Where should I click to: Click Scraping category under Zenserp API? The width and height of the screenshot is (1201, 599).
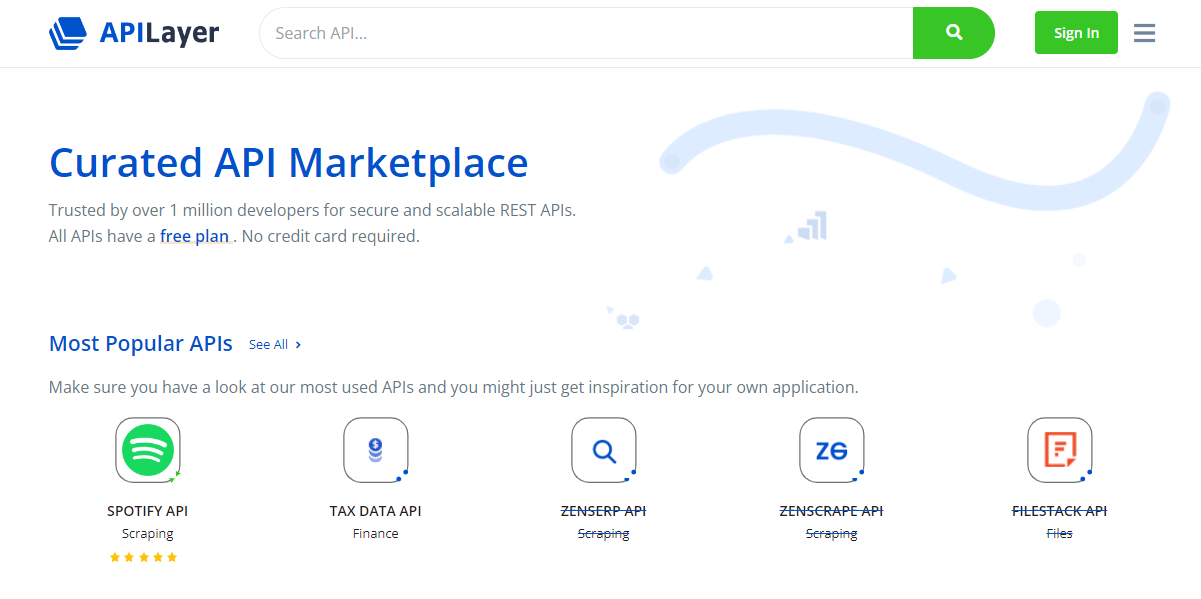[x=604, y=534]
